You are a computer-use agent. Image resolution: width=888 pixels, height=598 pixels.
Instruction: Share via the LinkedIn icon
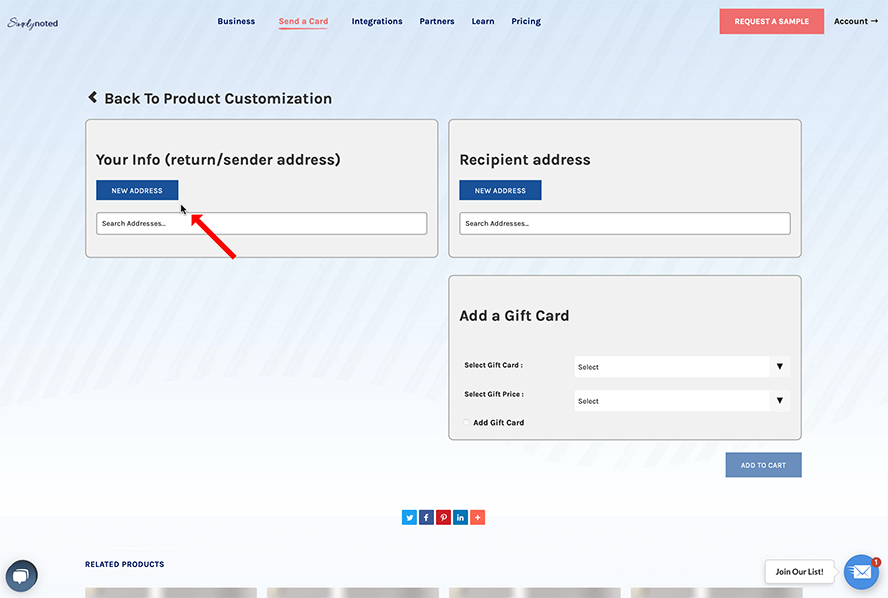[460, 517]
